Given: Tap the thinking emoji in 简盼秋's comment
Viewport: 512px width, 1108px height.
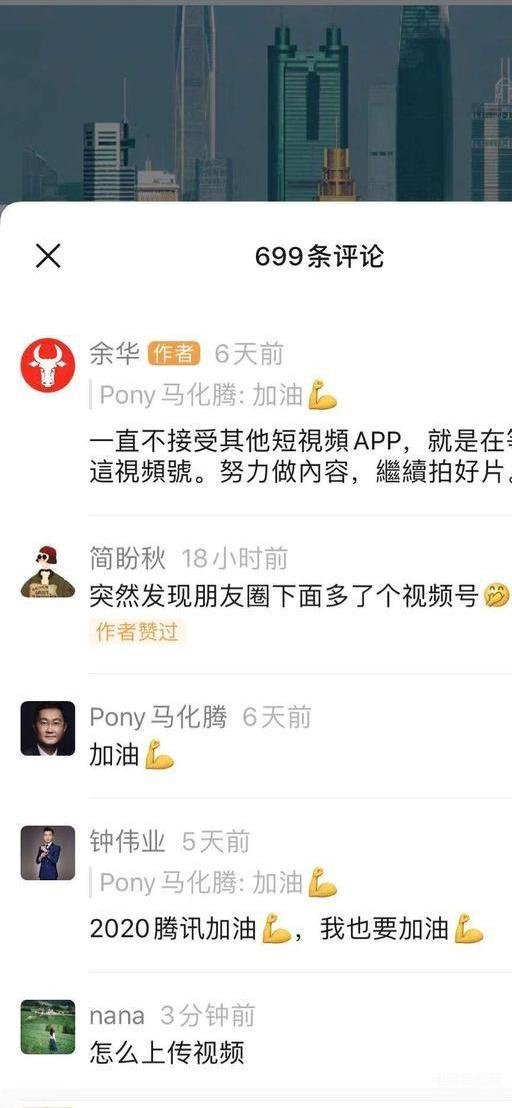Looking at the screenshot, I should point(496,598).
